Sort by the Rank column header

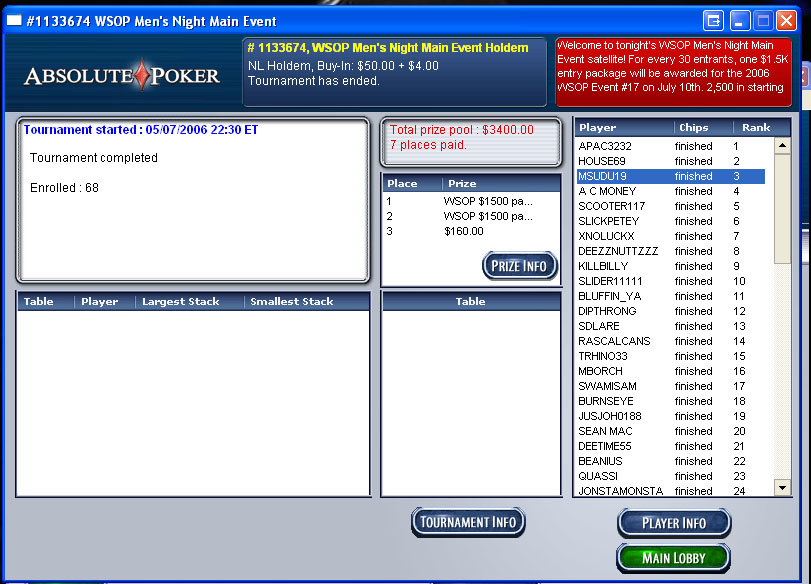(761, 127)
